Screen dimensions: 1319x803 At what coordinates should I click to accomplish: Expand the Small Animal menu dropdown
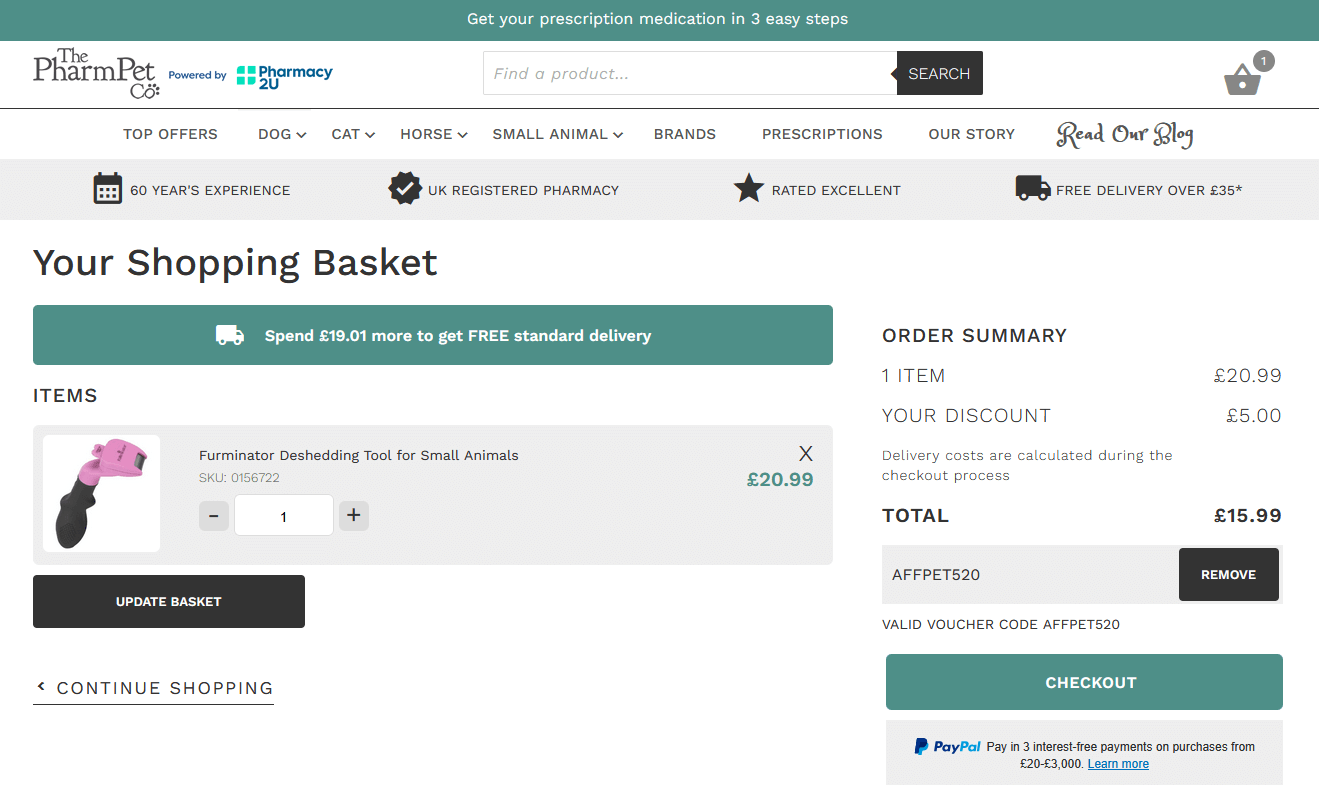(x=558, y=134)
